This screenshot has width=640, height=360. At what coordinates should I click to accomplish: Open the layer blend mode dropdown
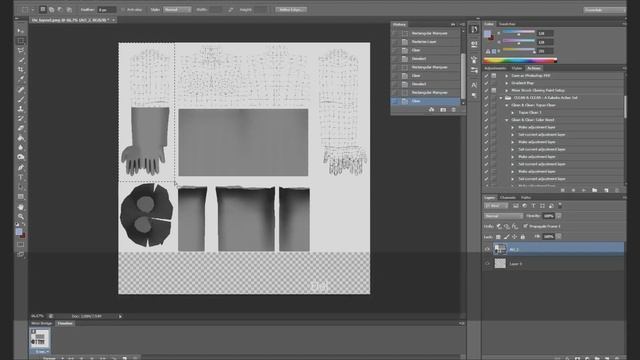click(x=503, y=216)
